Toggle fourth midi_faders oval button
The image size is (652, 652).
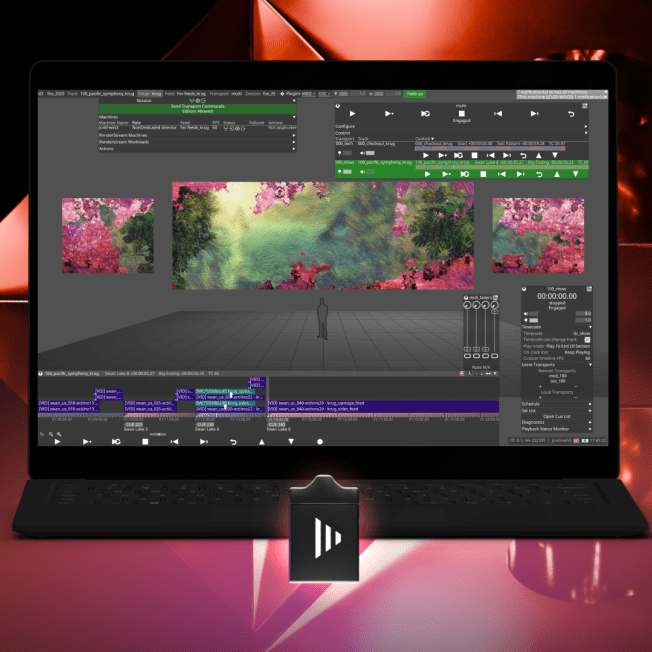[494, 356]
